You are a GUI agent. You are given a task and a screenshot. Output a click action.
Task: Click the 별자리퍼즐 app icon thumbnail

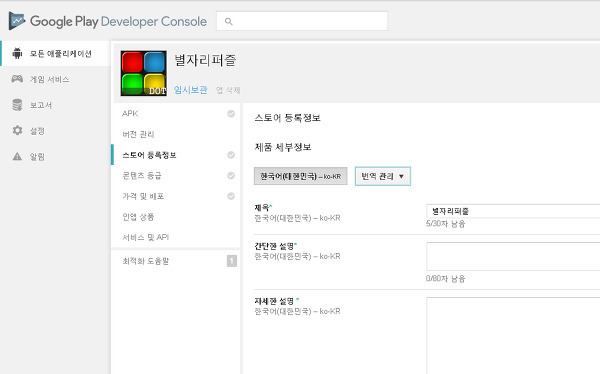click(x=143, y=73)
